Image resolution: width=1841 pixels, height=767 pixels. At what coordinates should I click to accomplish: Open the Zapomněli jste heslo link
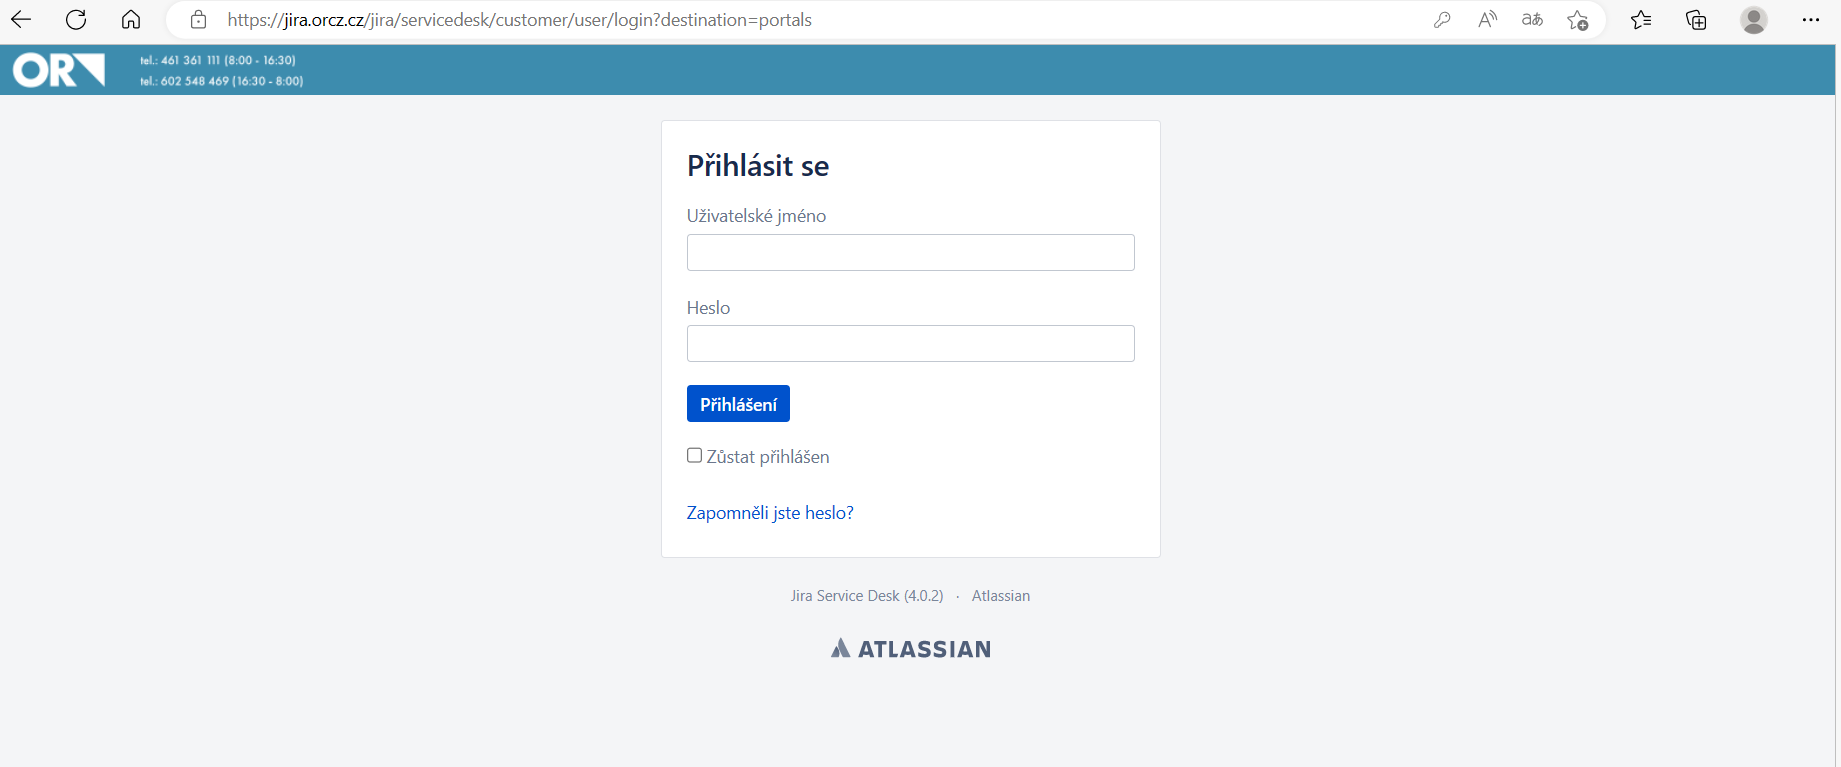(770, 513)
